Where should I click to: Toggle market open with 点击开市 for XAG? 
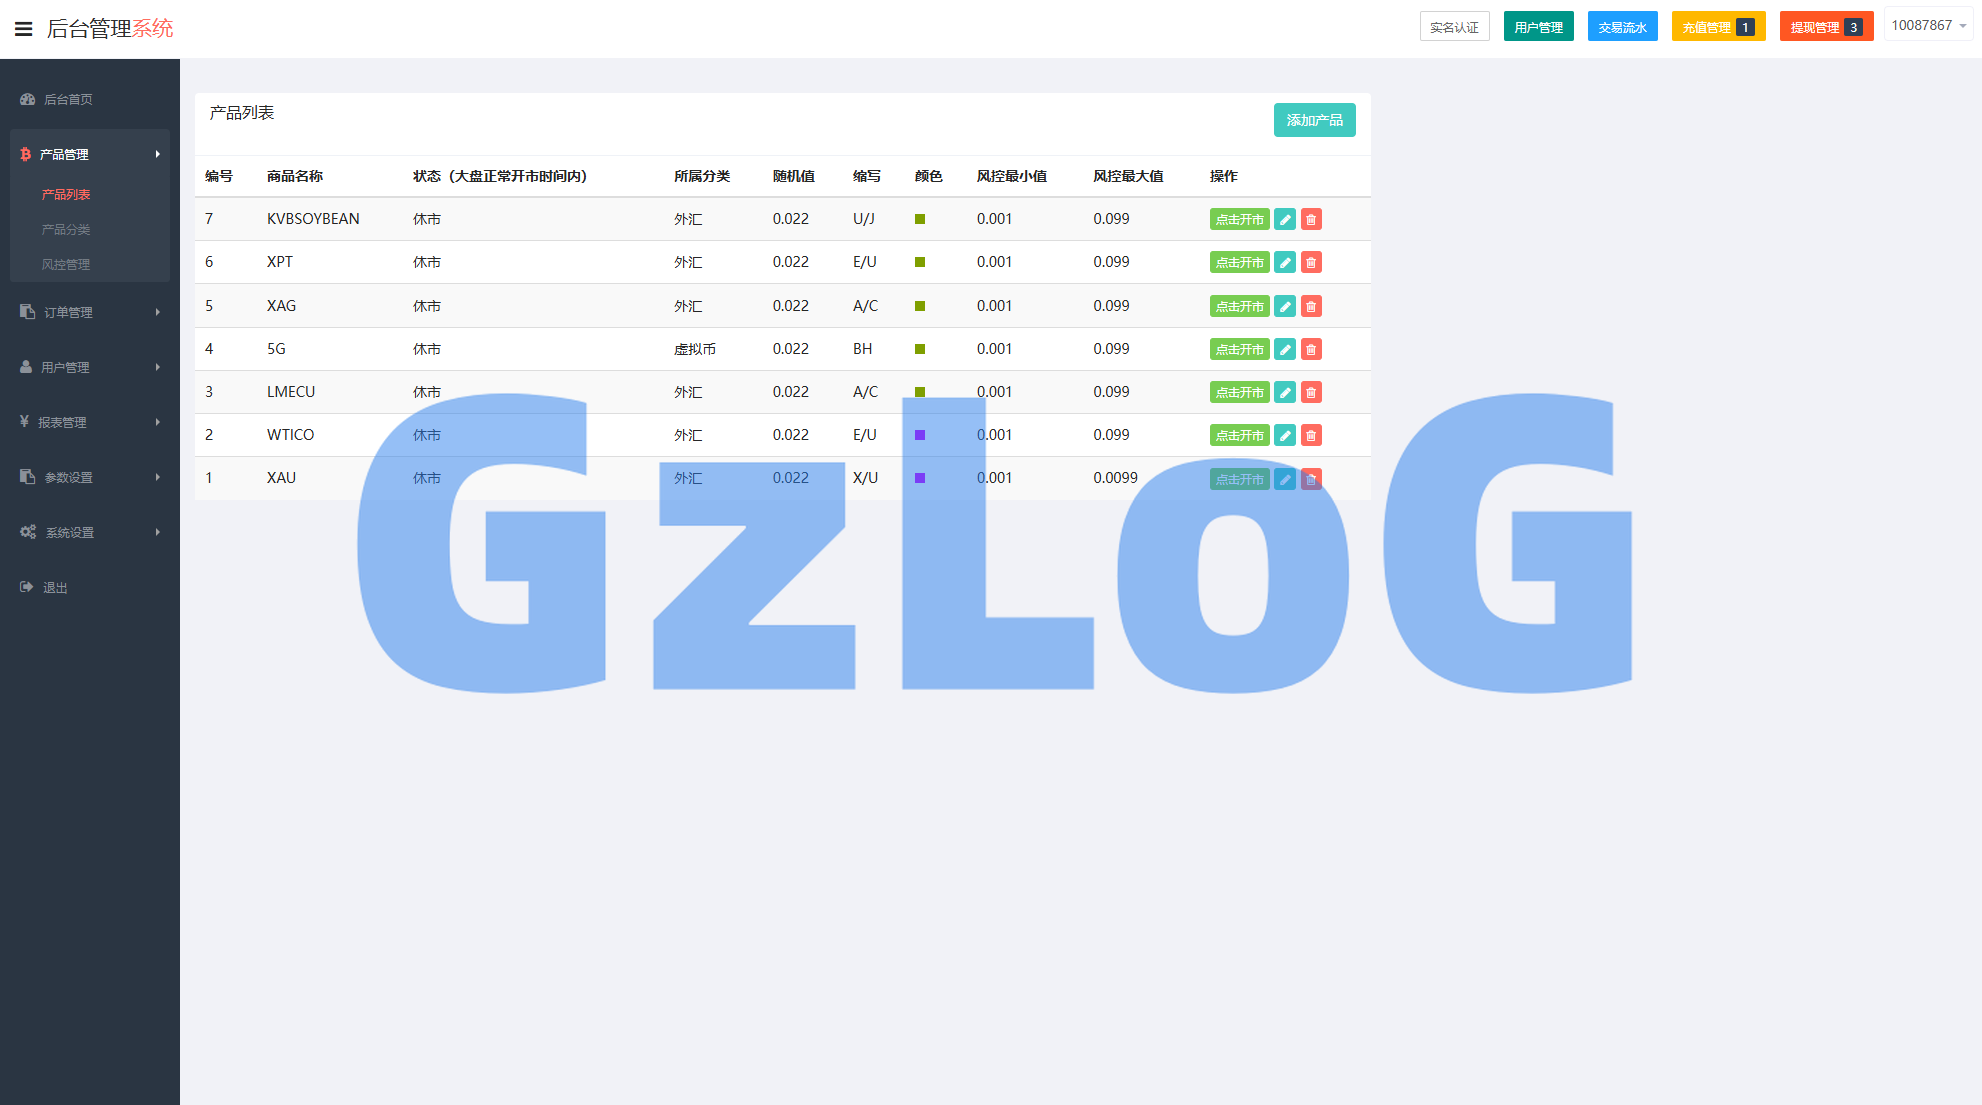point(1239,306)
